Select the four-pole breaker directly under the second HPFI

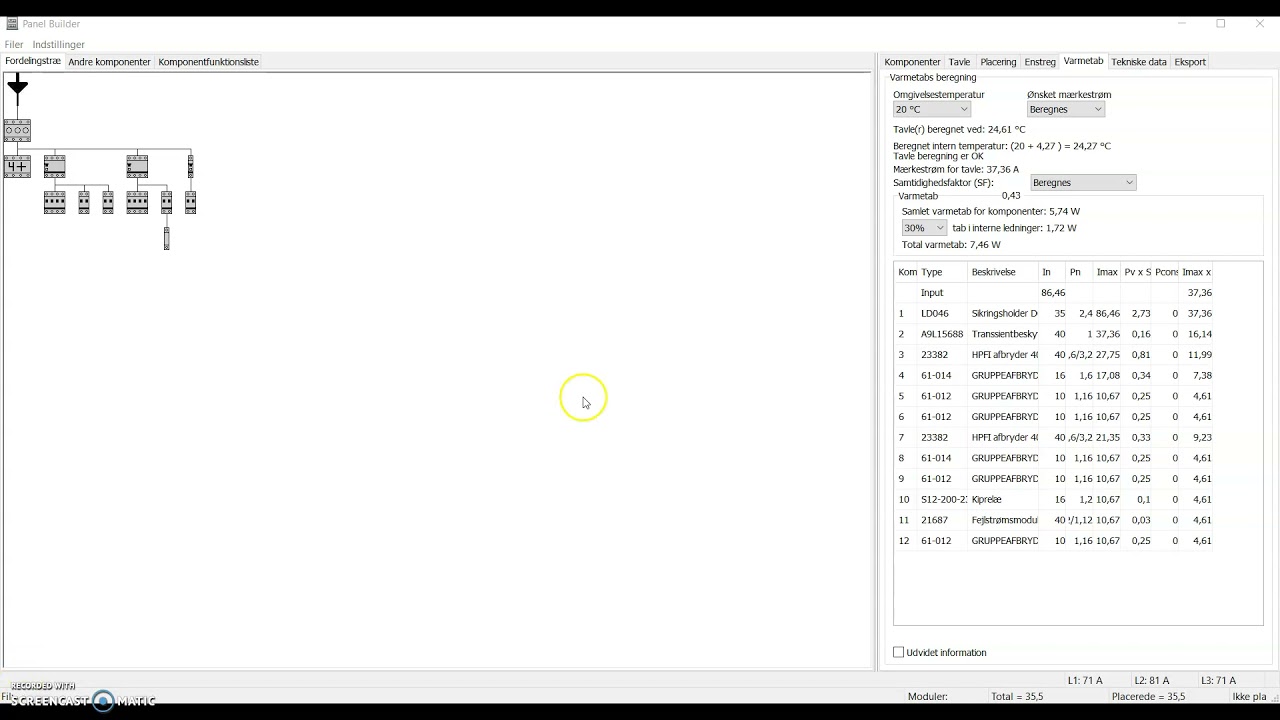click(137, 203)
